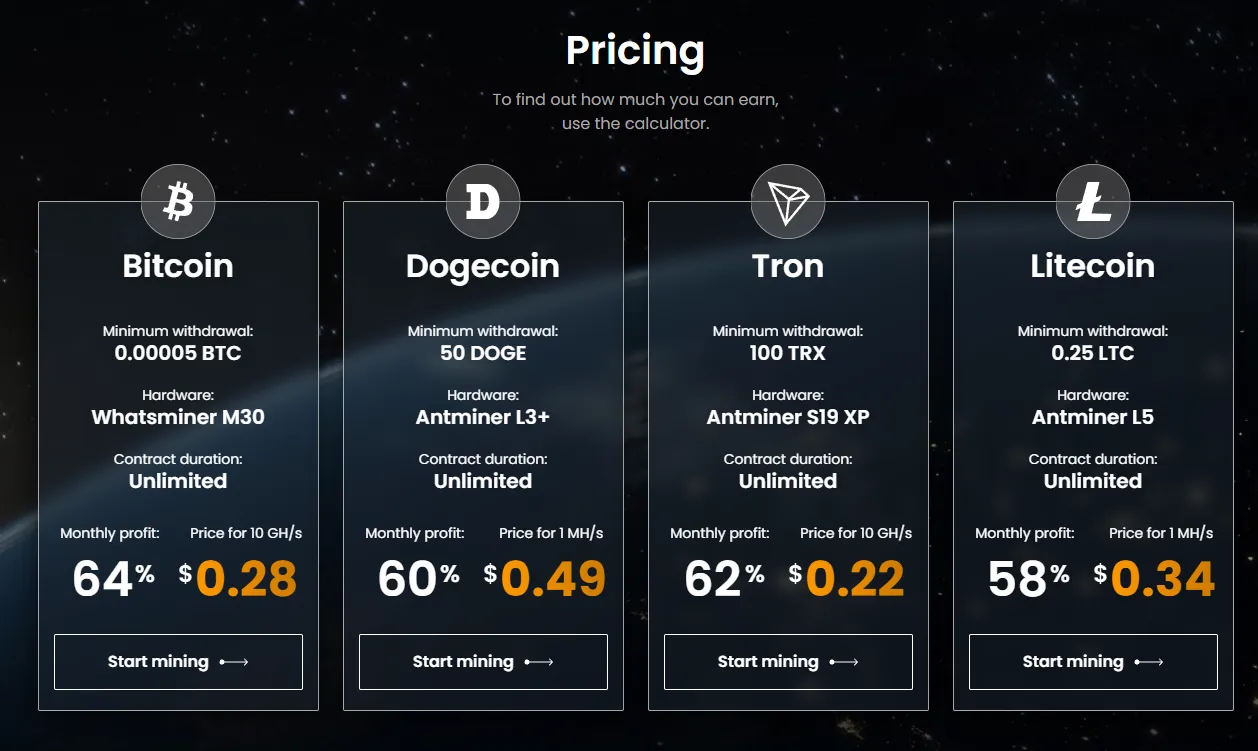Start mining on the Dogecoin plan
Screen dimensions: 1258x751
pyautogui.click(x=483, y=662)
